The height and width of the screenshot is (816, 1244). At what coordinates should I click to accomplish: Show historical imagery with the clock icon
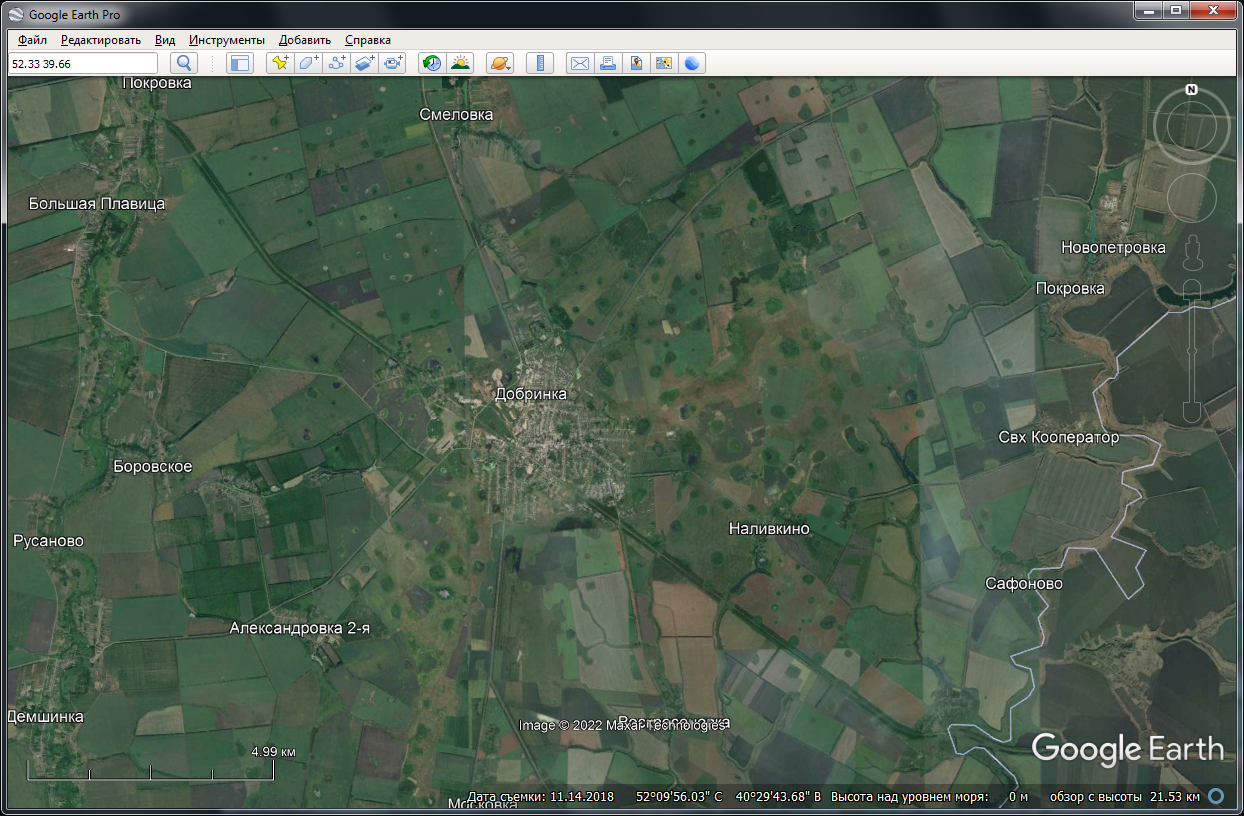[432, 63]
